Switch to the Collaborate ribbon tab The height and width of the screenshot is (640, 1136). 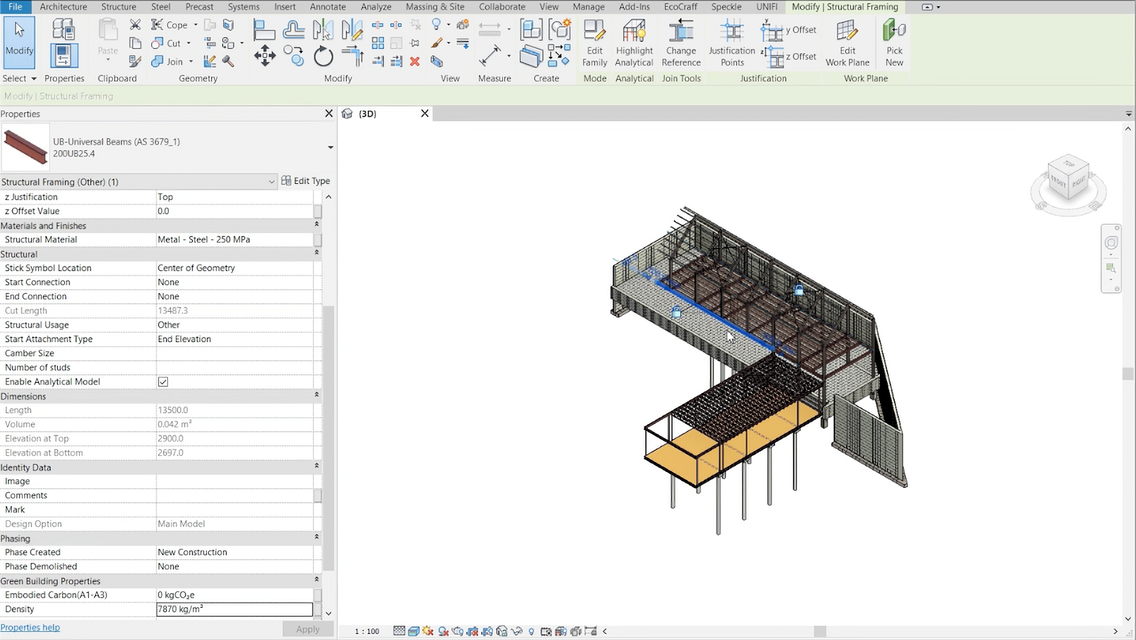click(502, 7)
